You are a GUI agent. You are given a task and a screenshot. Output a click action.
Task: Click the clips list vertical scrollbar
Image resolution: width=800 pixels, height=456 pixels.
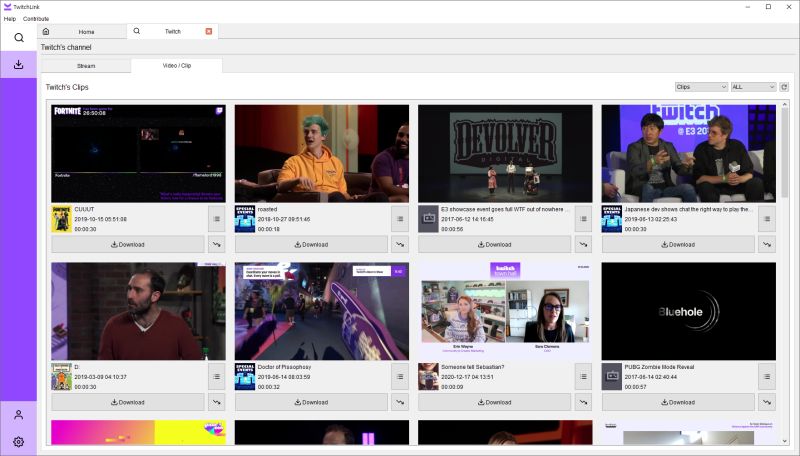pos(784,153)
